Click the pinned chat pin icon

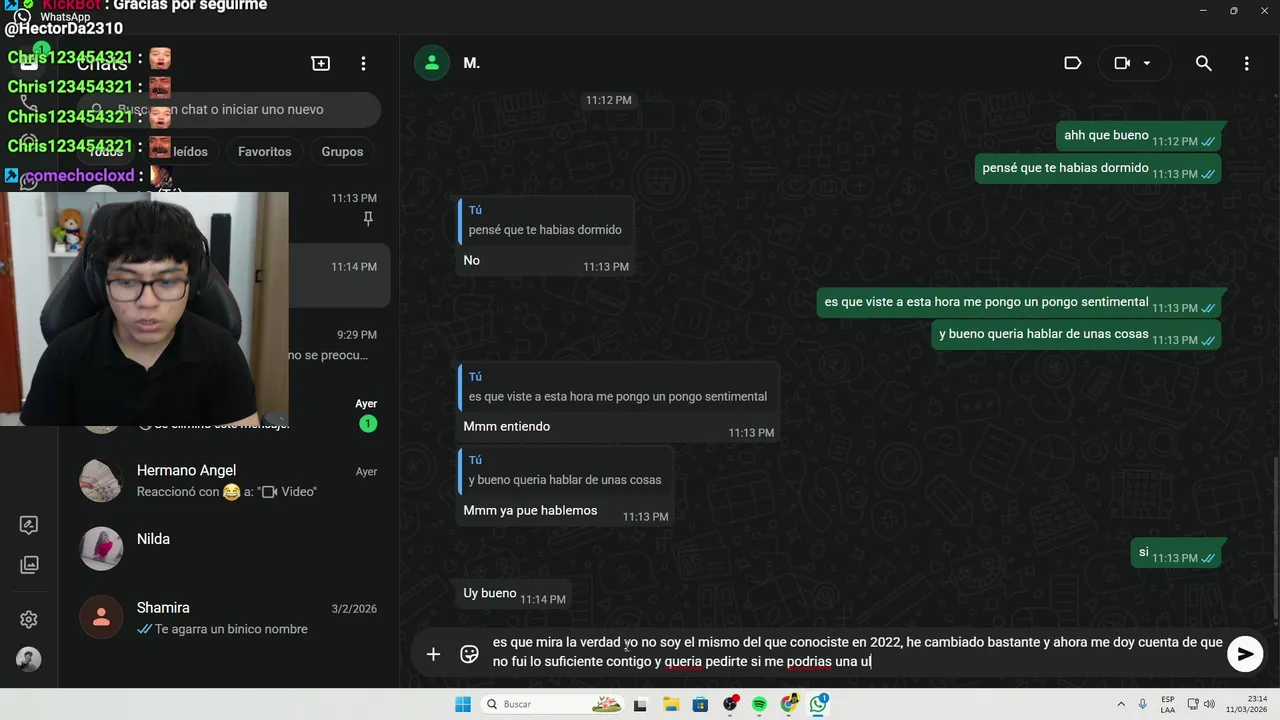[368, 218]
